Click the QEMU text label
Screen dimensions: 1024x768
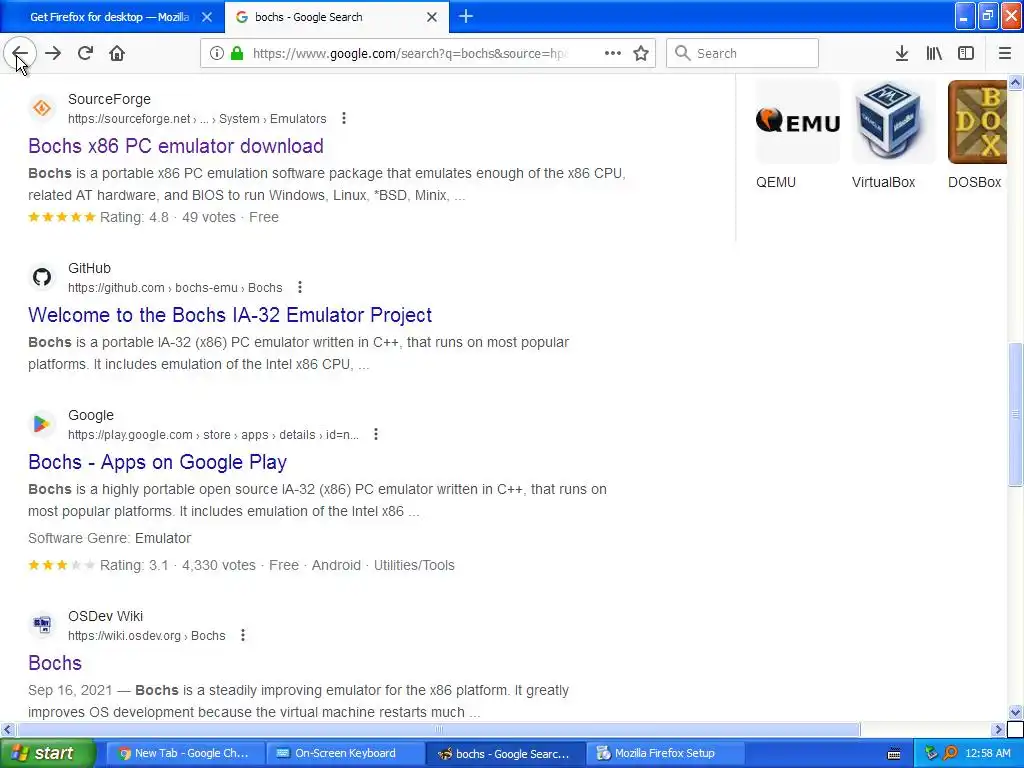(776, 182)
